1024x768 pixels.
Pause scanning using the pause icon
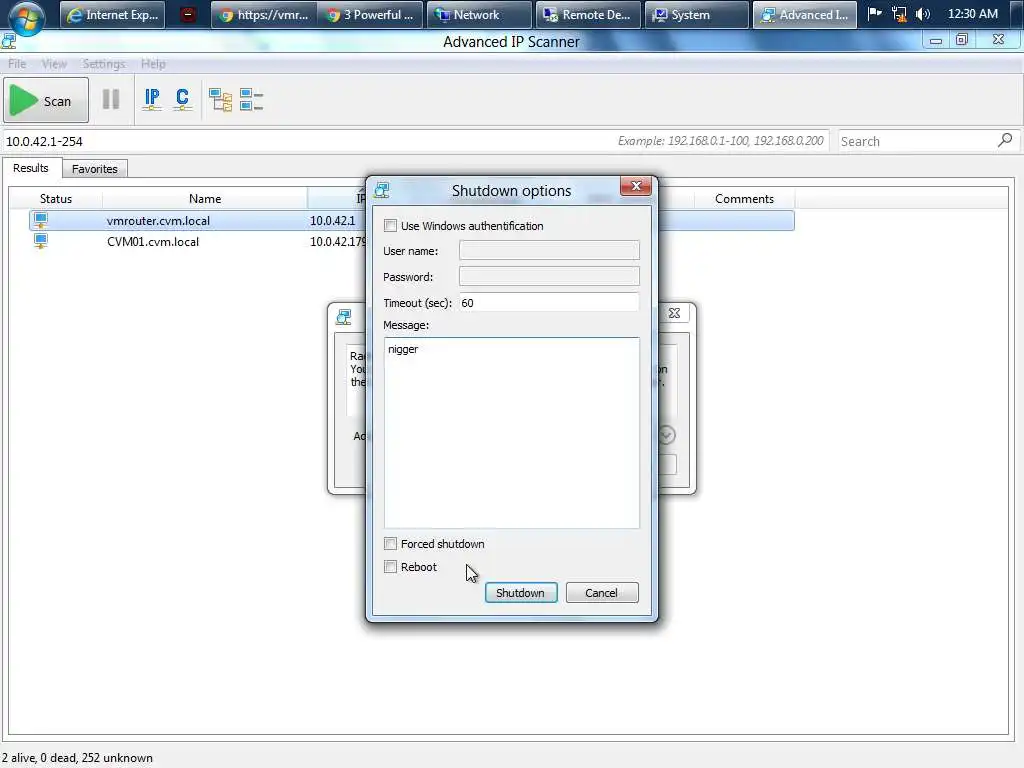[x=111, y=99]
